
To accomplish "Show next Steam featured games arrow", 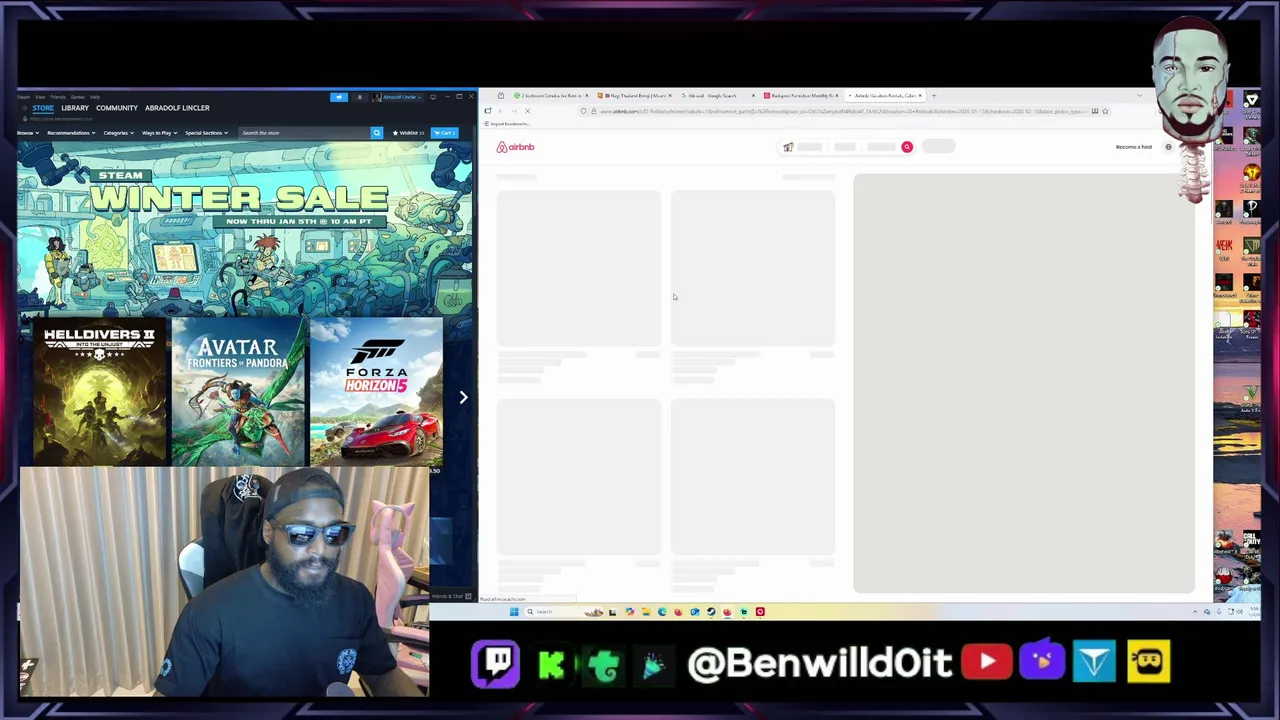I will (x=463, y=397).
